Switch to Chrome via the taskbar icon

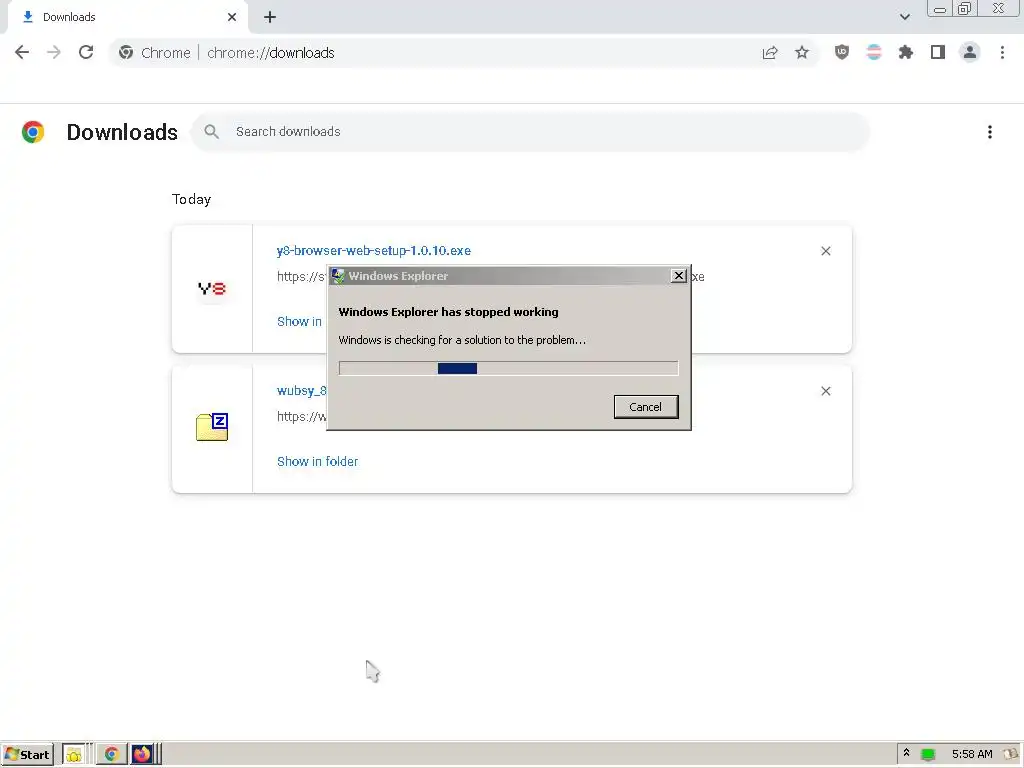(111, 755)
